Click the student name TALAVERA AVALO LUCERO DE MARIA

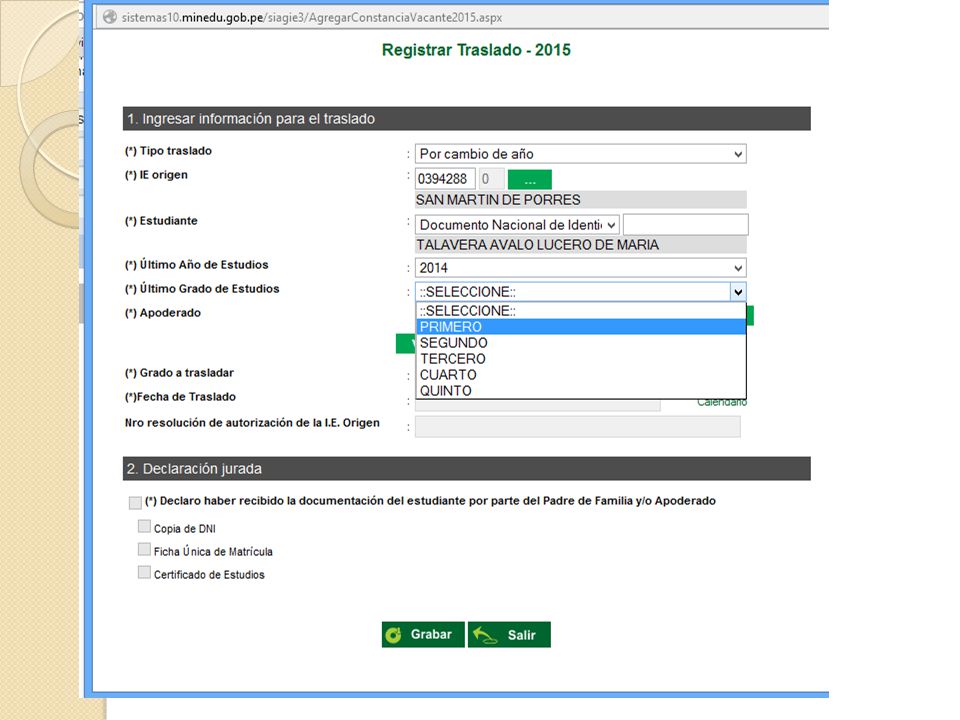tap(538, 245)
